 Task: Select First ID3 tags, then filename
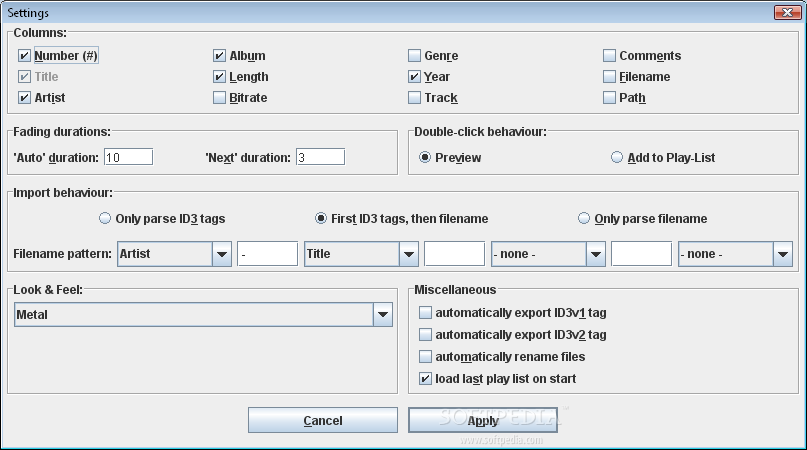[x=321, y=218]
